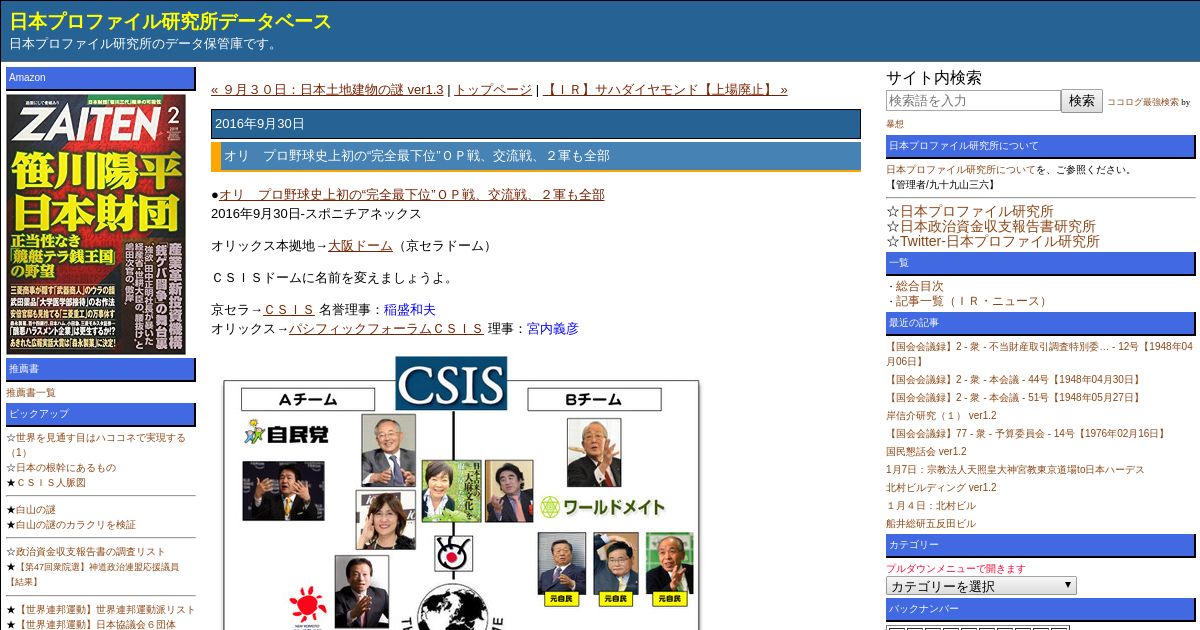Click the name 稲盛和夫

coord(410,309)
